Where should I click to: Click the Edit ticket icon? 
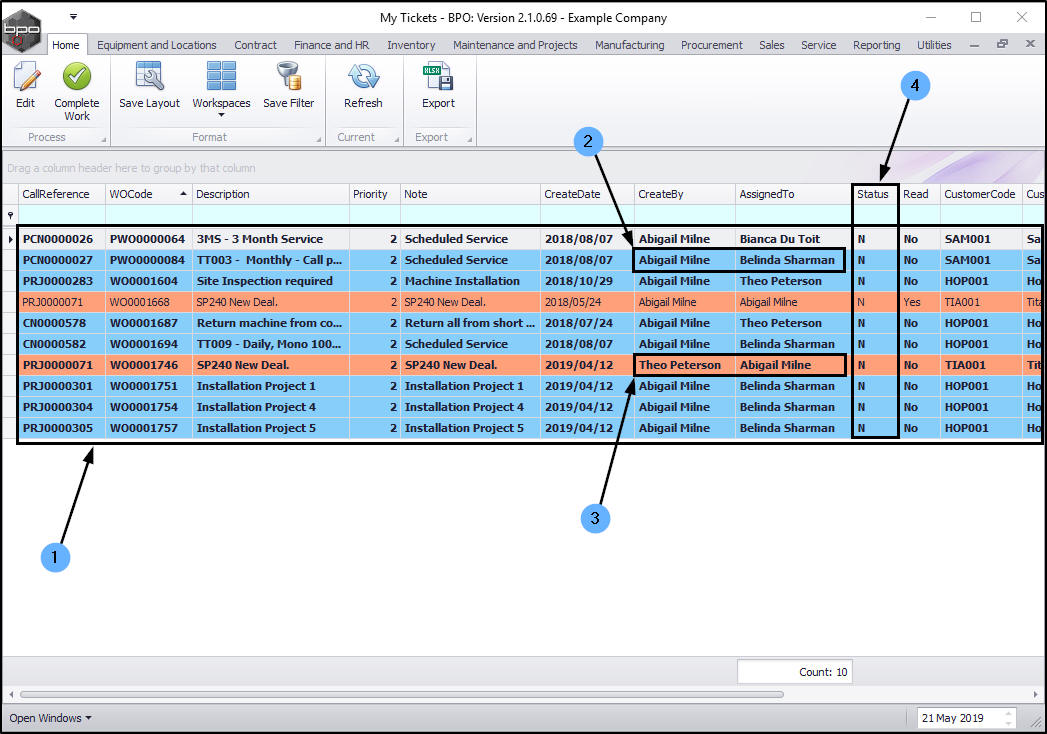click(26, 77)
